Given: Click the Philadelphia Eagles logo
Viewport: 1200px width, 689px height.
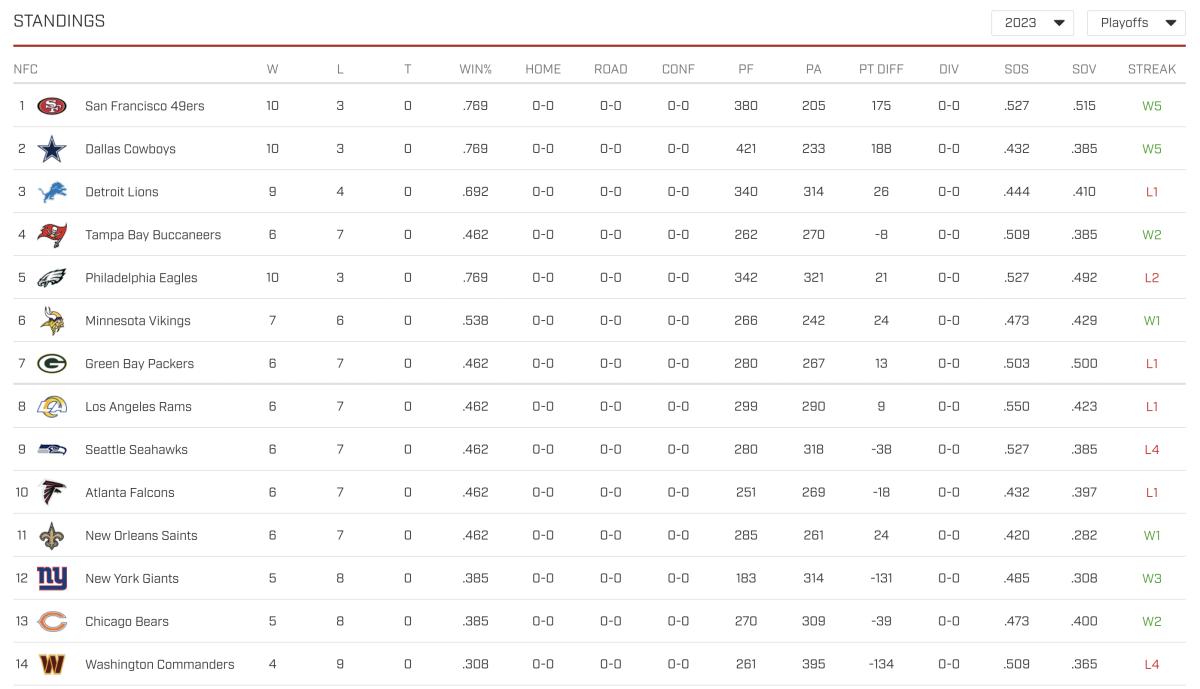Looking at the screenshot, I should (x=52, y=278).
